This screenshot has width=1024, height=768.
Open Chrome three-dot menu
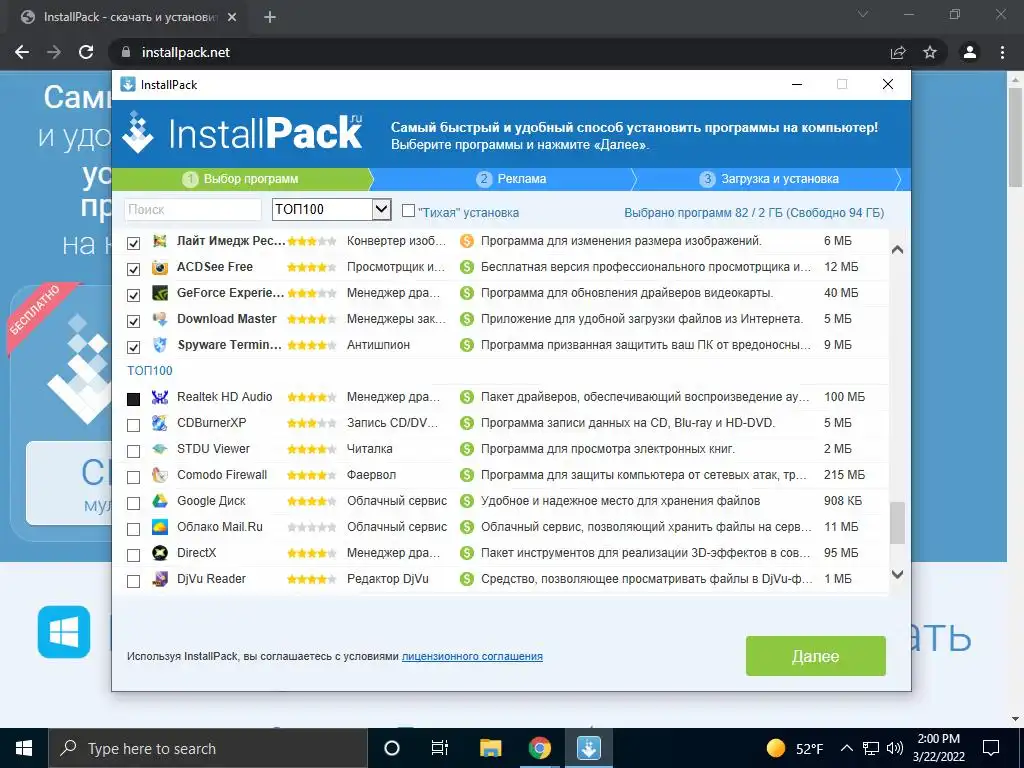(1002, 52)
